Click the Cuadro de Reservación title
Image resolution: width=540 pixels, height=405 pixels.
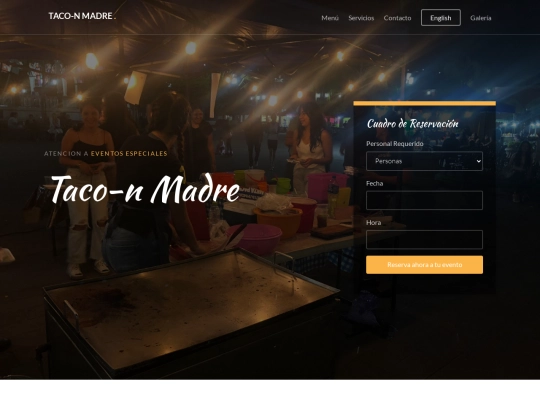413,123
